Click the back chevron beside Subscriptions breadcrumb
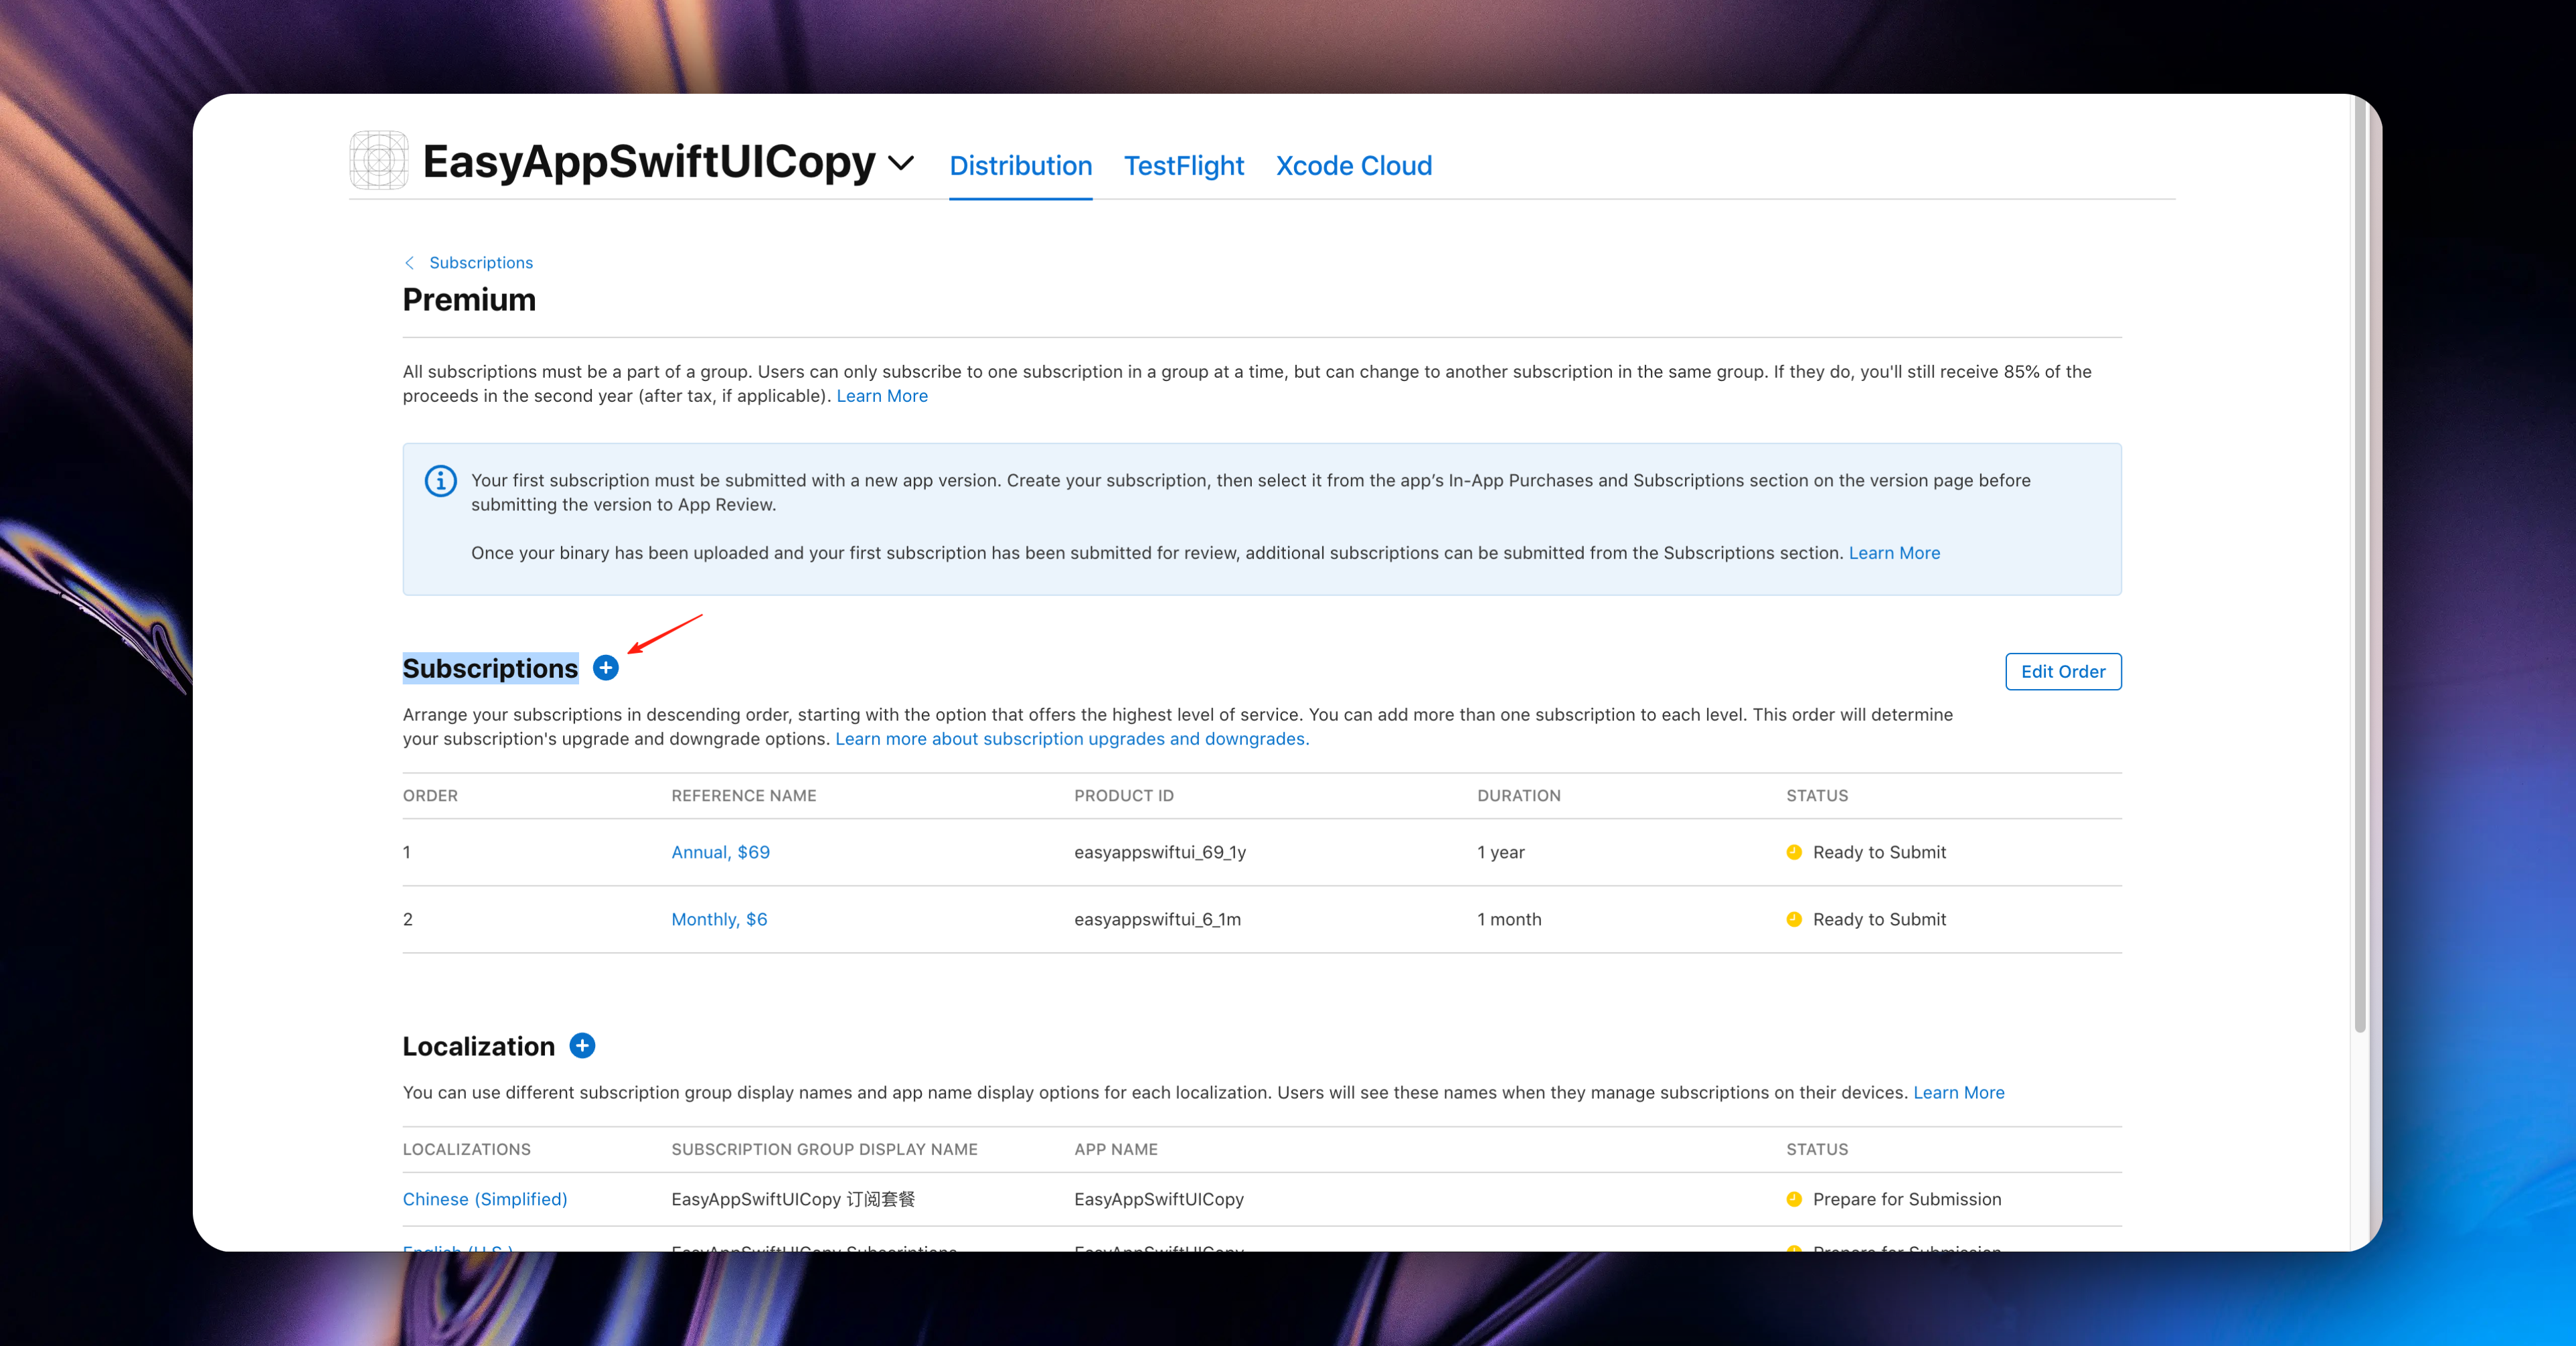Image resolution: width=2576 pixels, height=1346 pixels. pos(409,262)
